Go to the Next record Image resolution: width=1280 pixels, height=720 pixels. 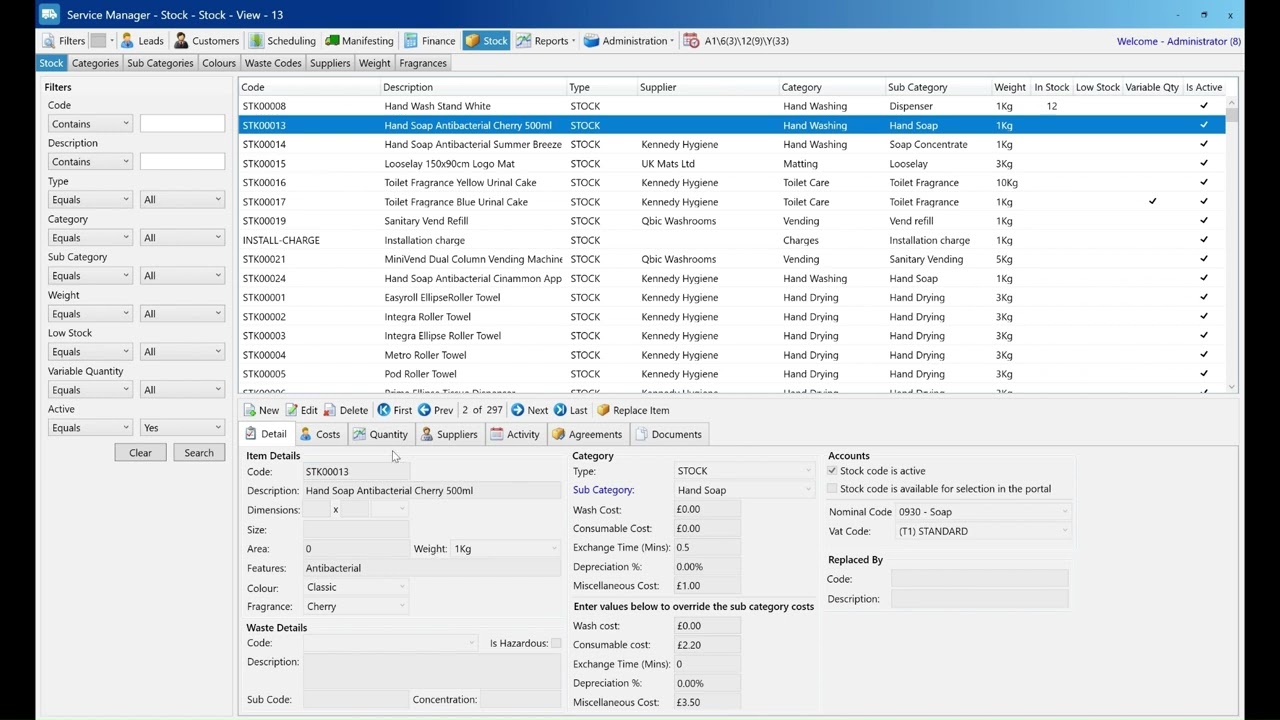(529, 410)
